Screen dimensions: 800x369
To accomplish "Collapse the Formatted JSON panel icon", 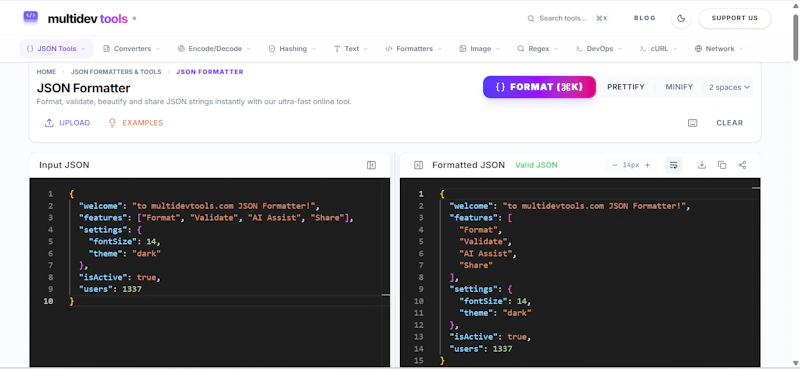I will [418, 165].
